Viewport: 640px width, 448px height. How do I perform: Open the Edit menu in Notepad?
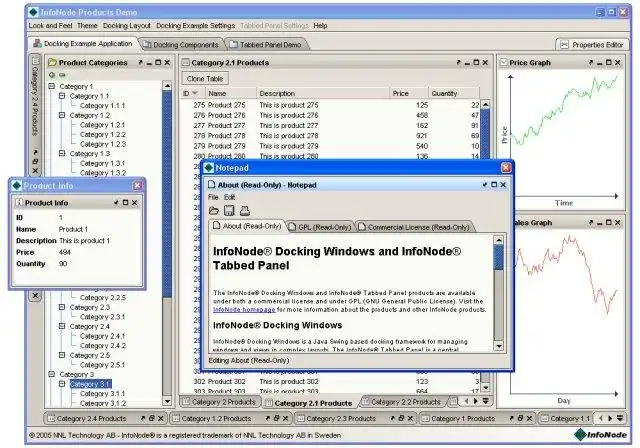click(229, 197)
